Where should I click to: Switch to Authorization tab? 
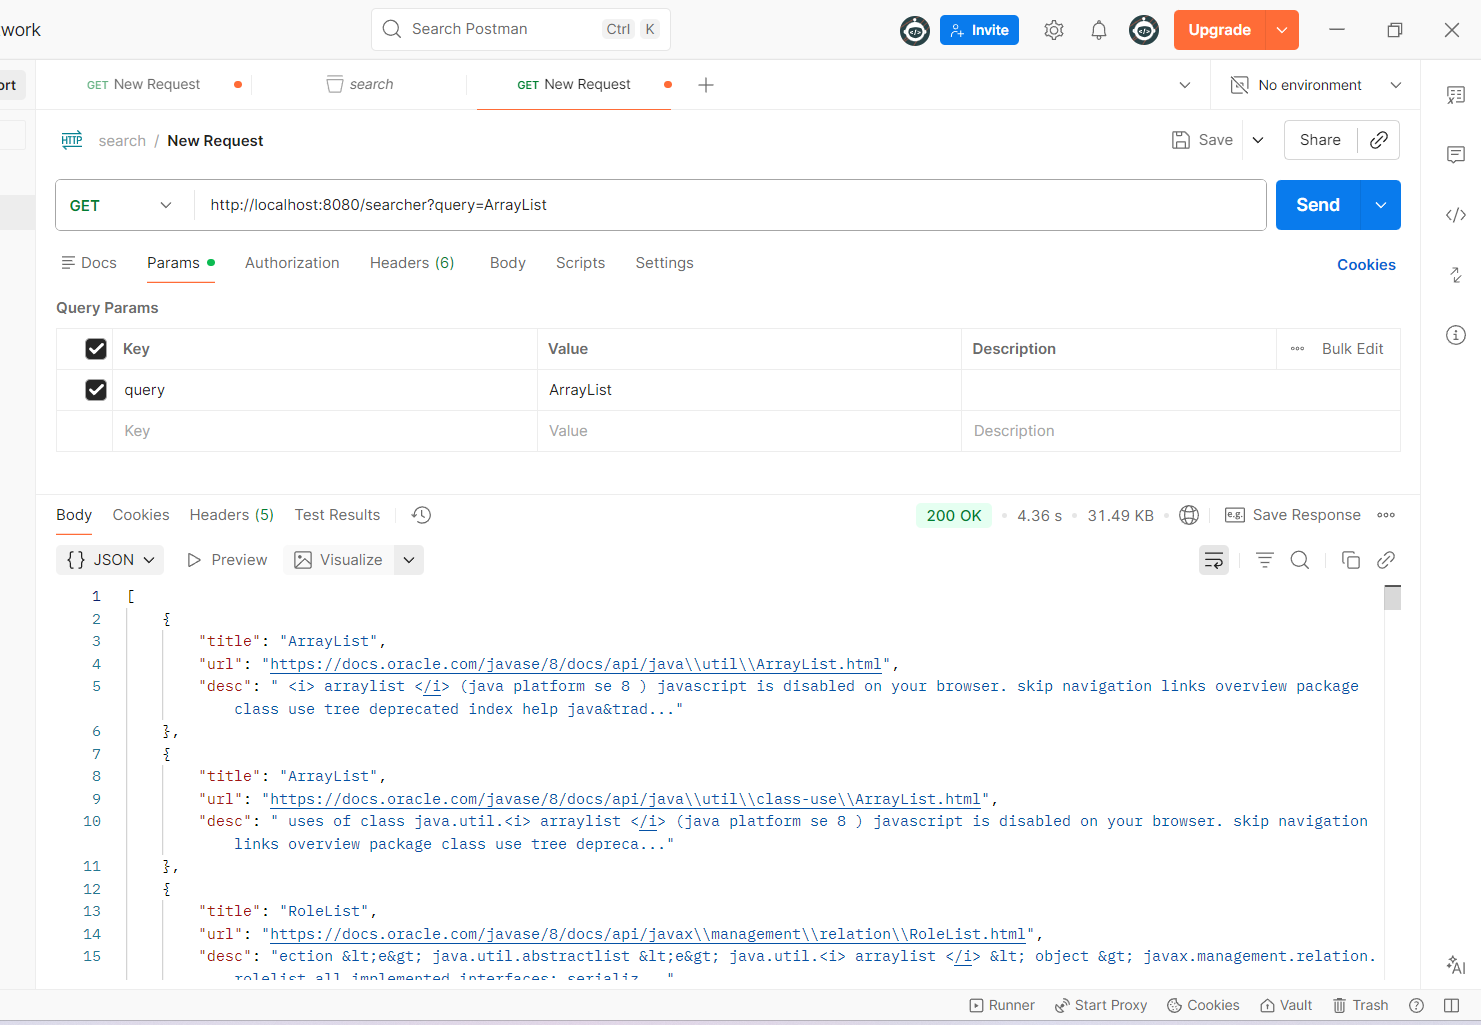[x=292, y=263]
